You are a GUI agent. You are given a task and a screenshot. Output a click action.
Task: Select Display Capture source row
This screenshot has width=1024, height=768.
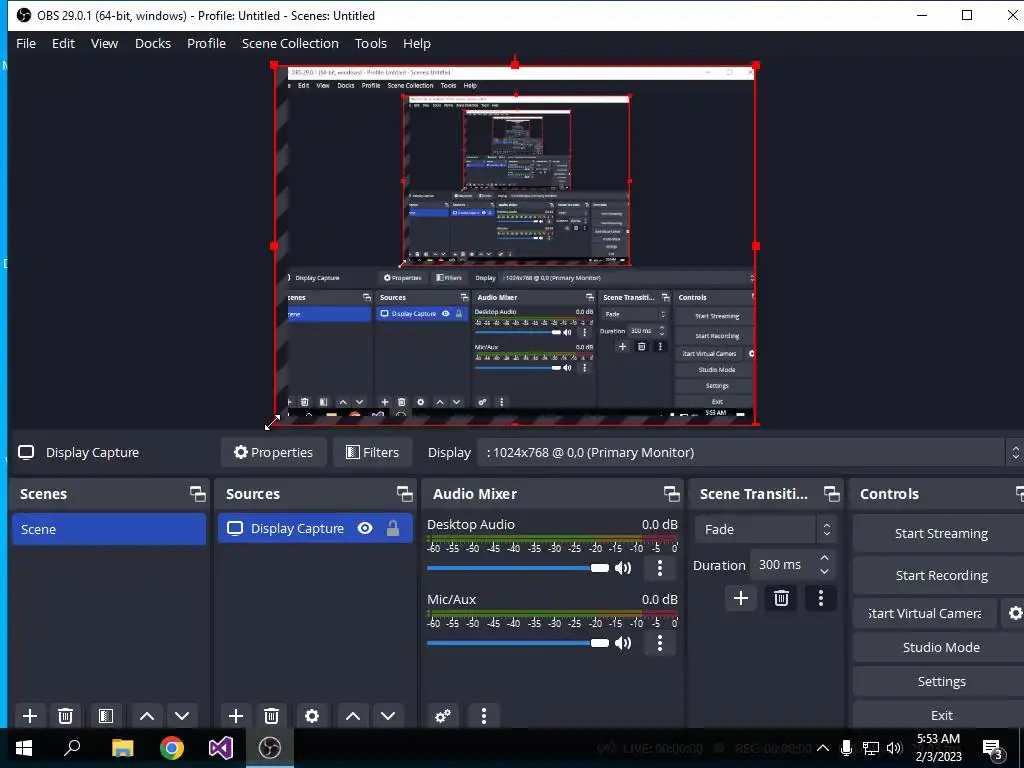point(315,528)
